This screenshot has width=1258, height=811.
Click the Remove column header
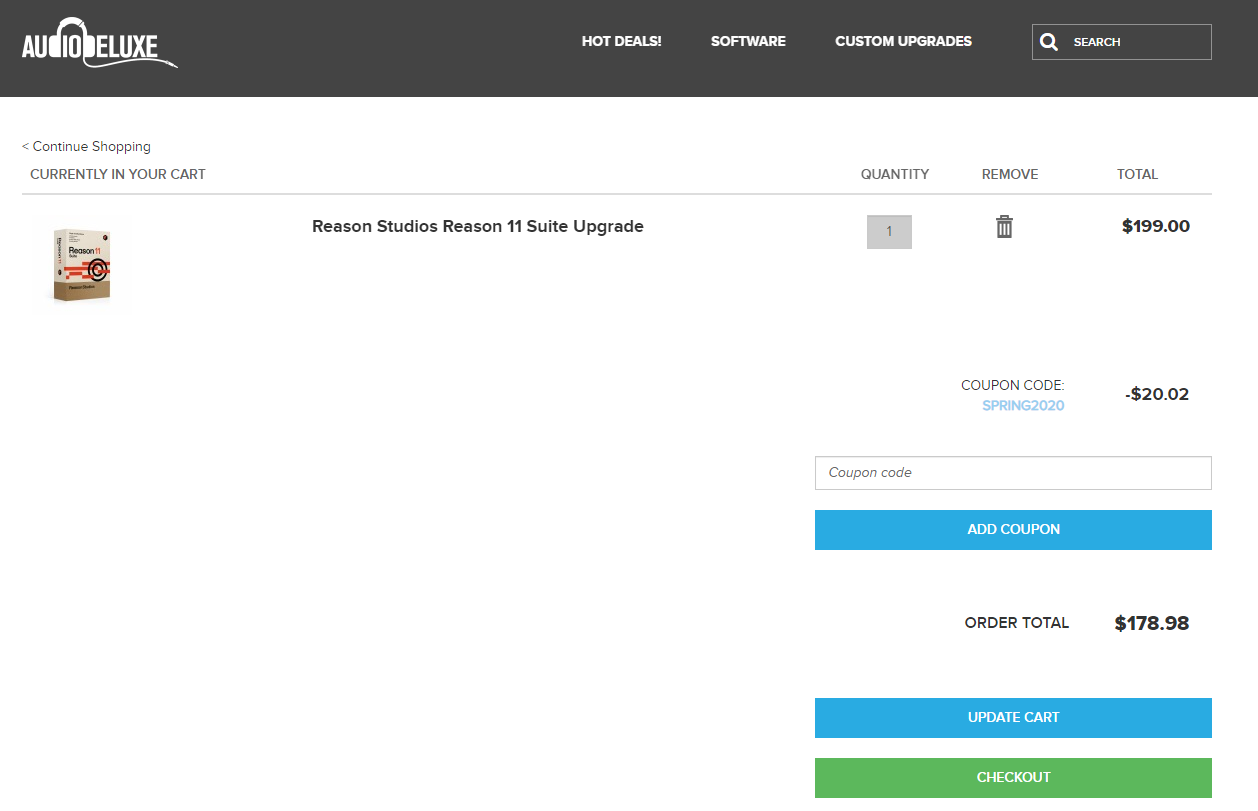1010,174
